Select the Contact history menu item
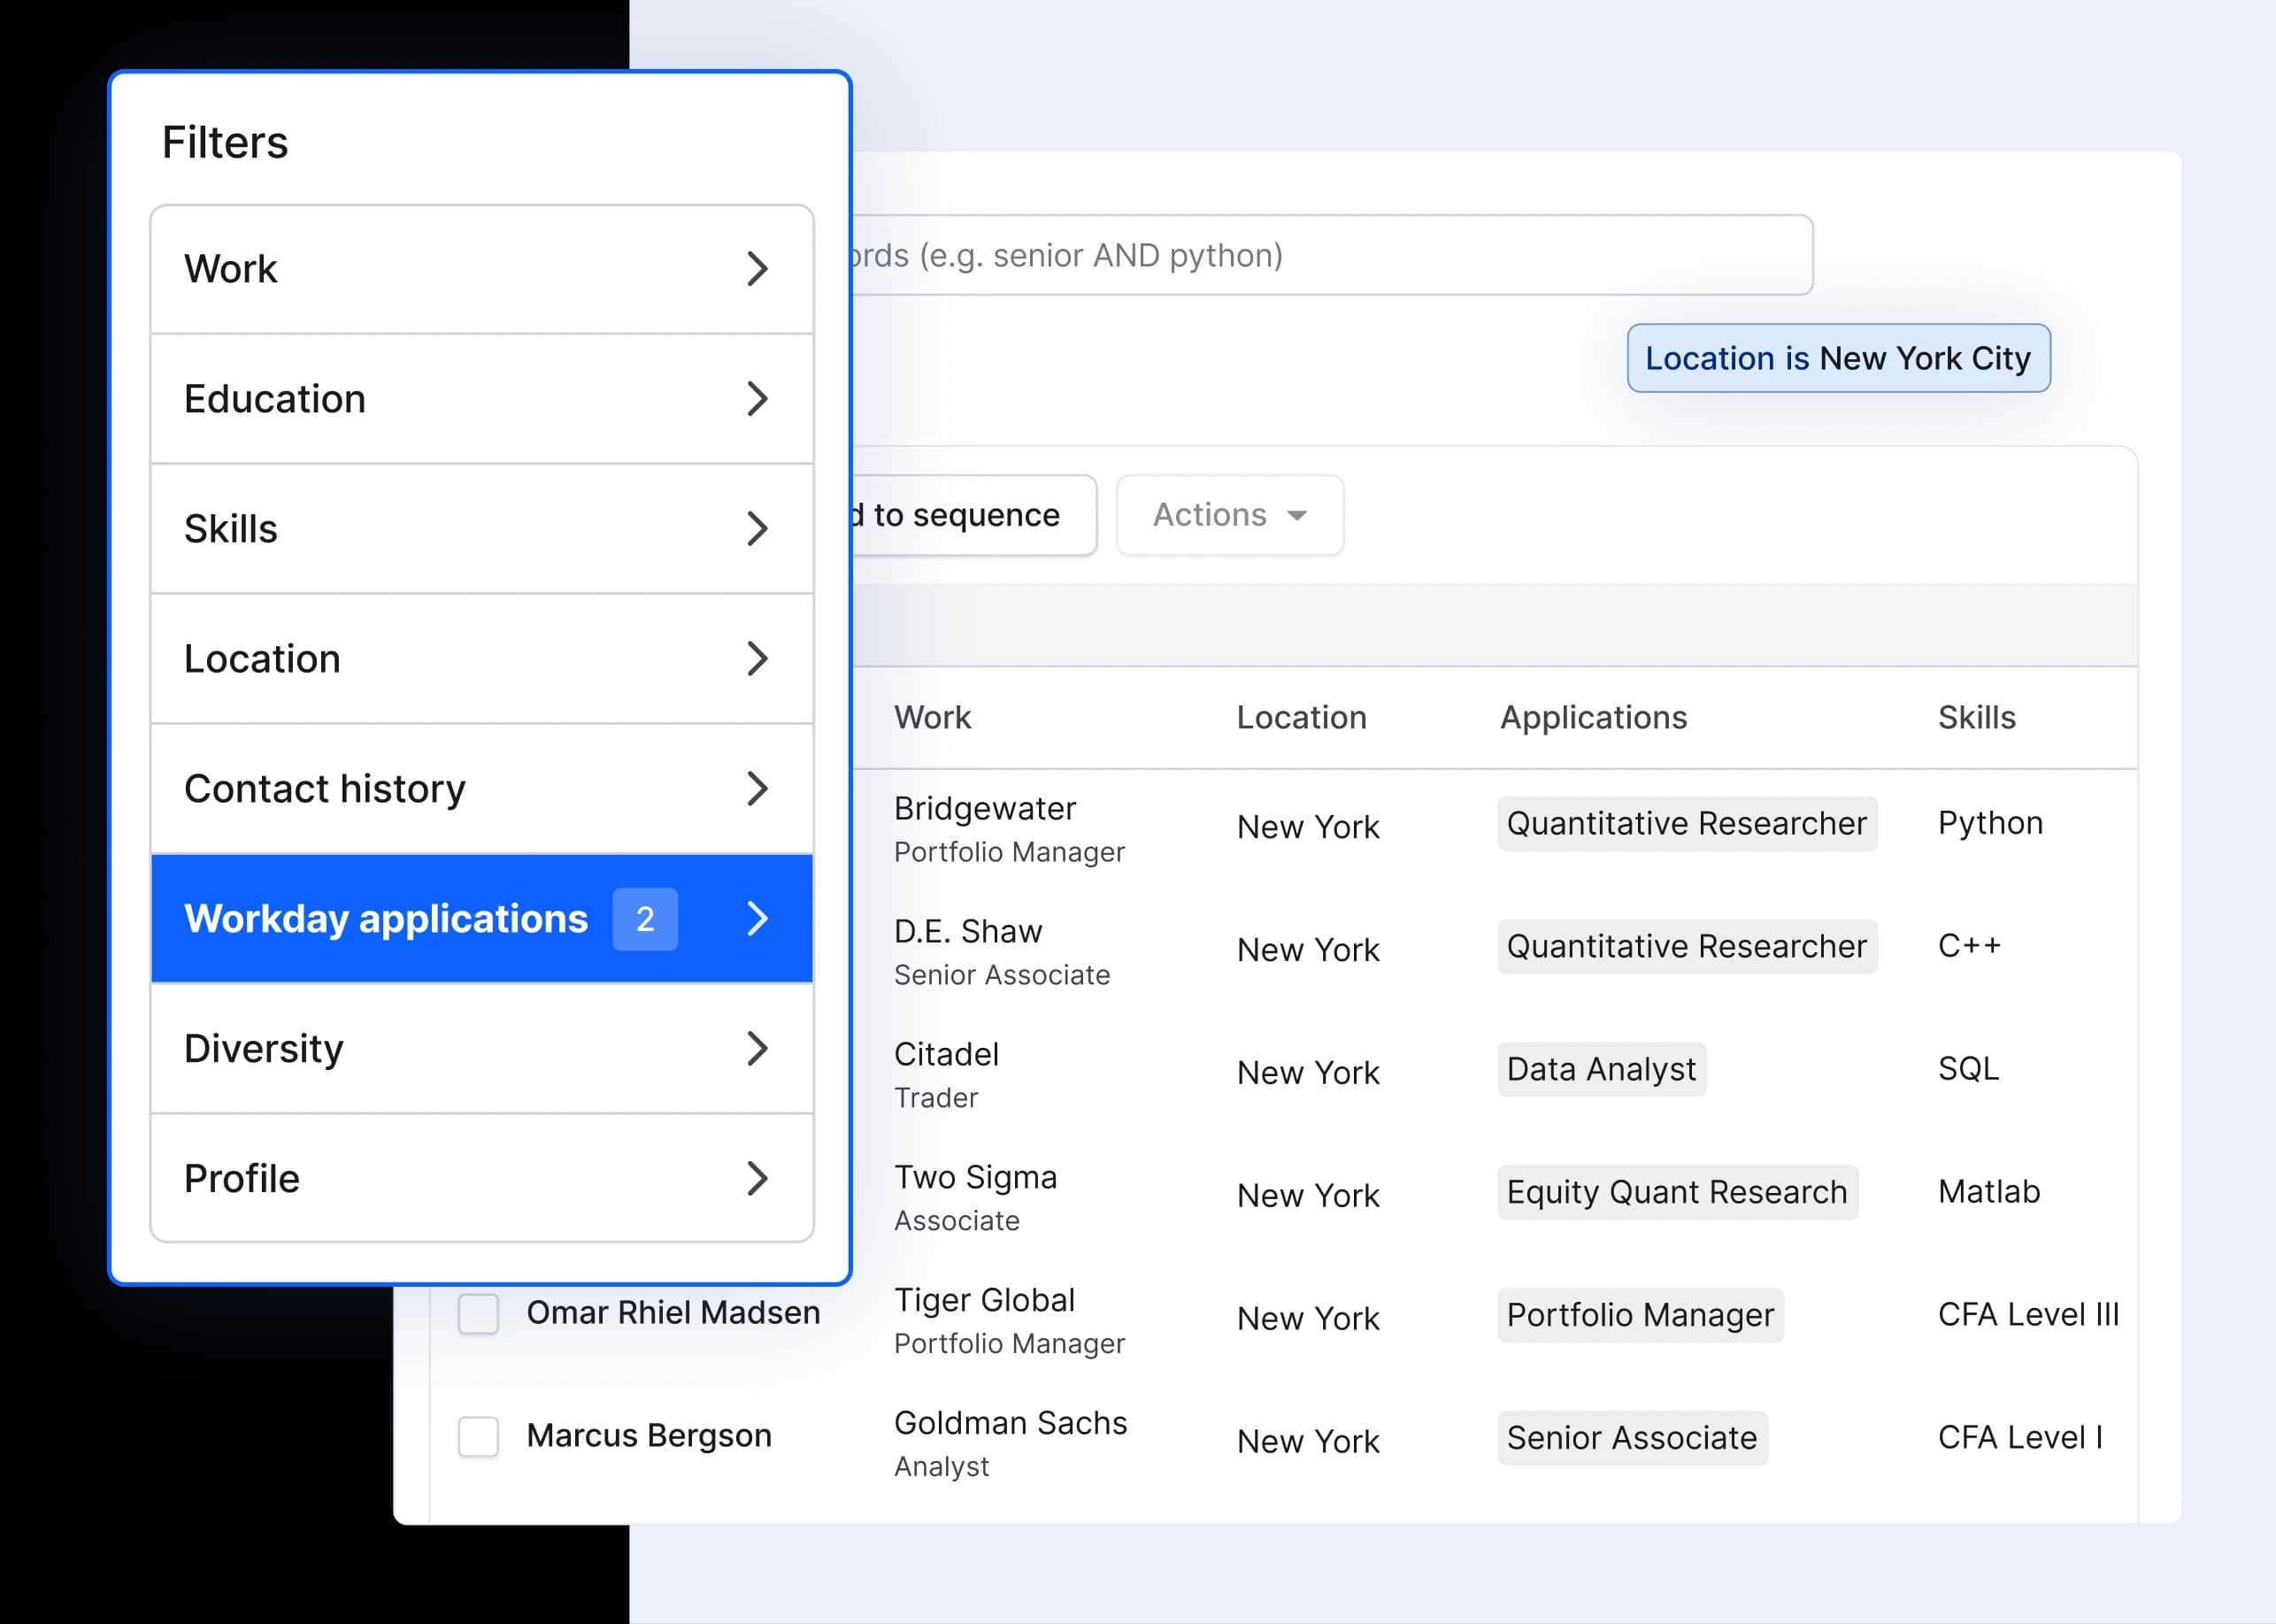Image resolution: width=2276 pixels, height=1624 pixels. tap(325, 789)
